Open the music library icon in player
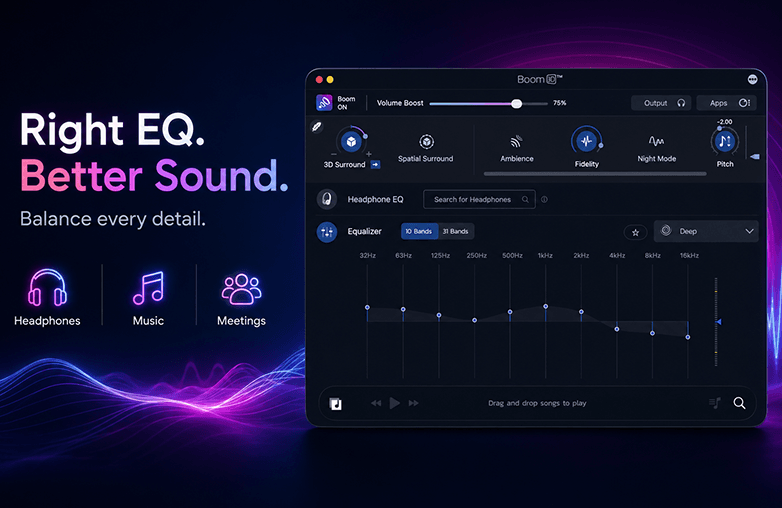 click(x=336, y=404)
